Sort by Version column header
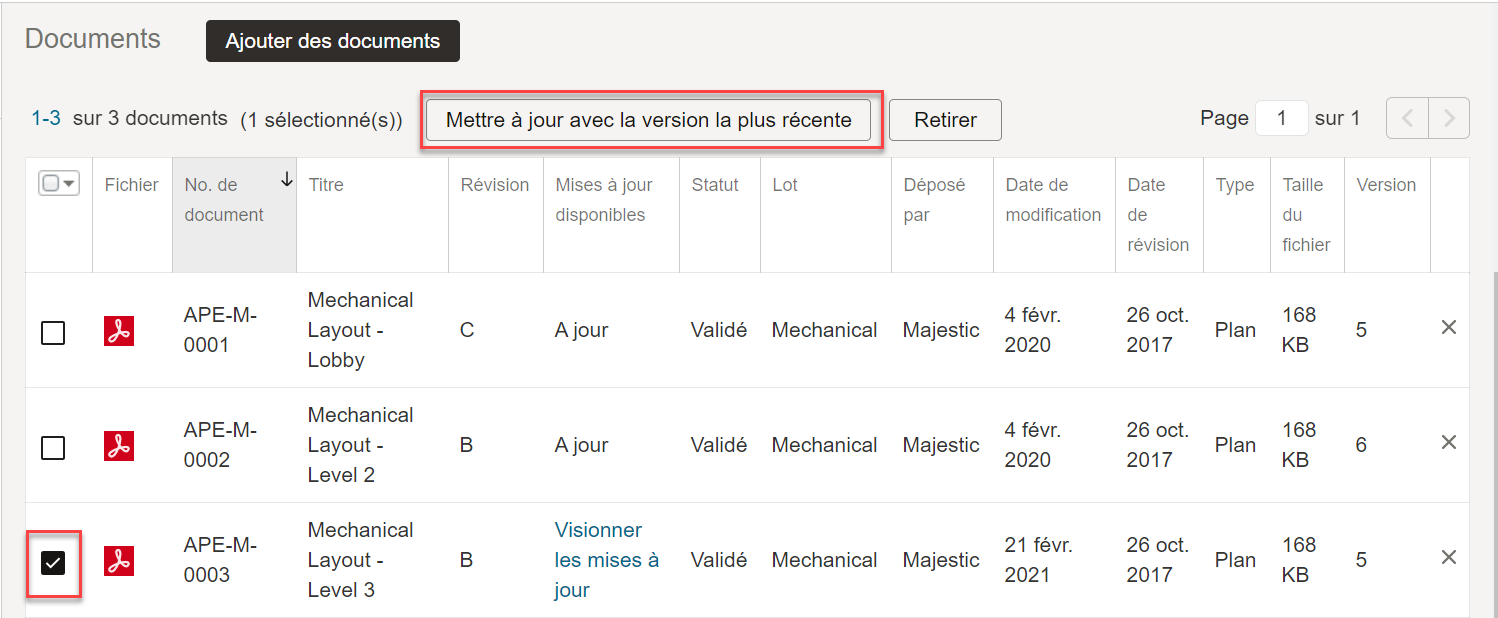 tap(1386, 185)
